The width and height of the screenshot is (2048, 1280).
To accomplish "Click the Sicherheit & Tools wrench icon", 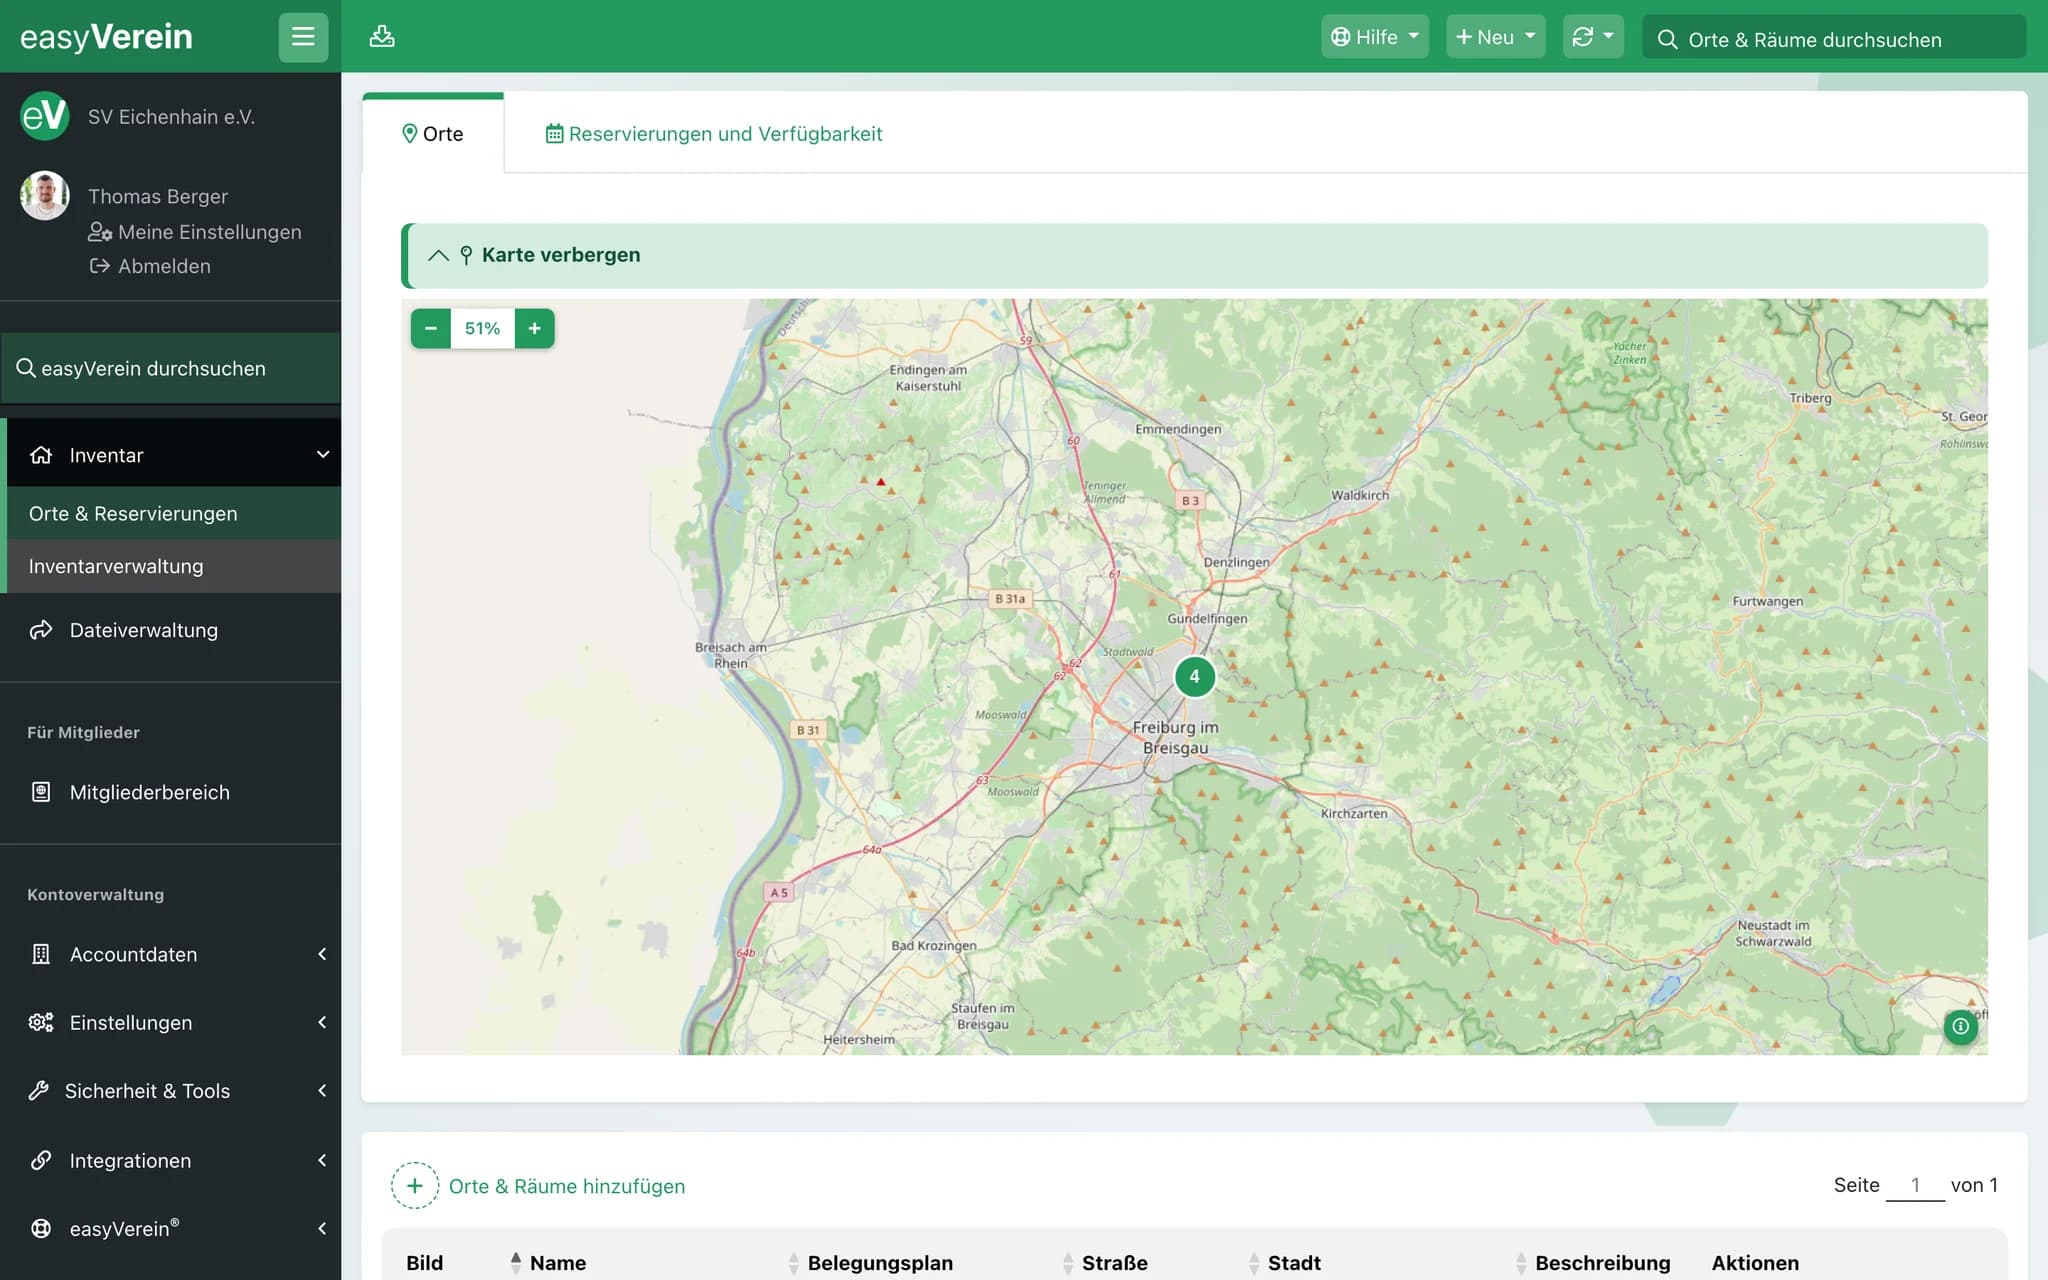I will [39, 1091].
